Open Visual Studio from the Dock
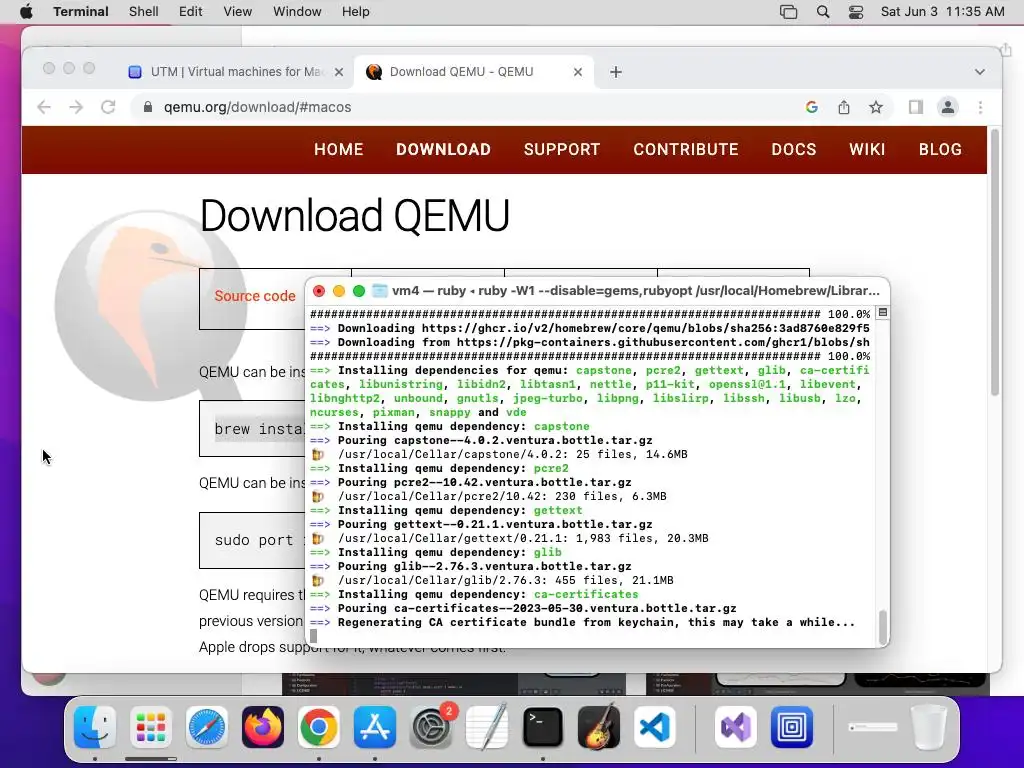 736,727
